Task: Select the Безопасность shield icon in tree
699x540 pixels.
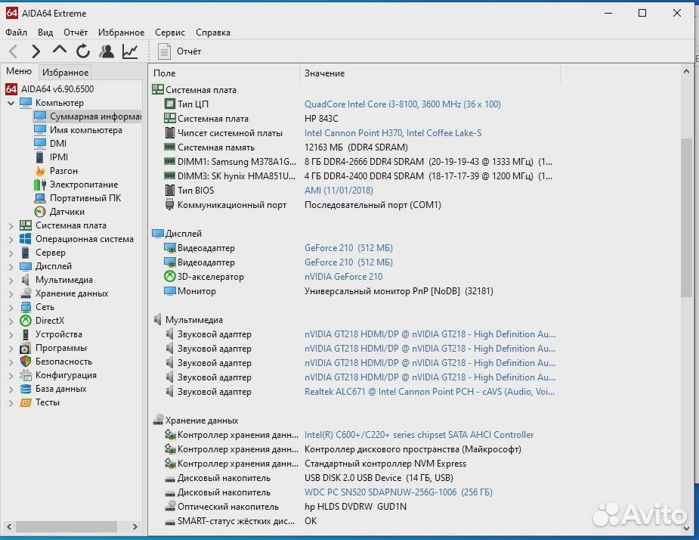Action: (x=25, y=362)
